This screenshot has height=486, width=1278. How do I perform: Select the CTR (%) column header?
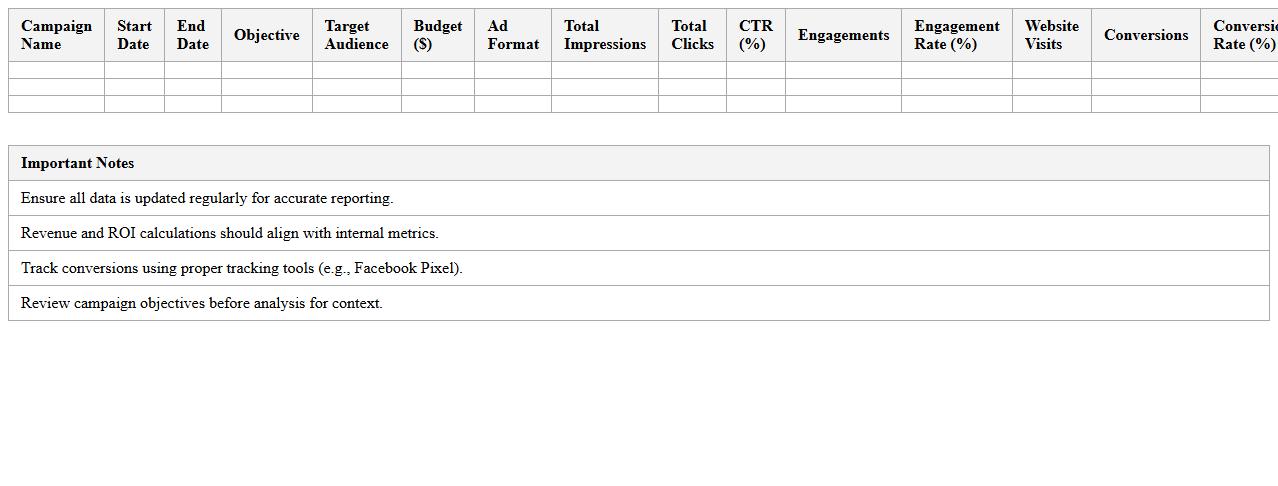pos(755,35)
